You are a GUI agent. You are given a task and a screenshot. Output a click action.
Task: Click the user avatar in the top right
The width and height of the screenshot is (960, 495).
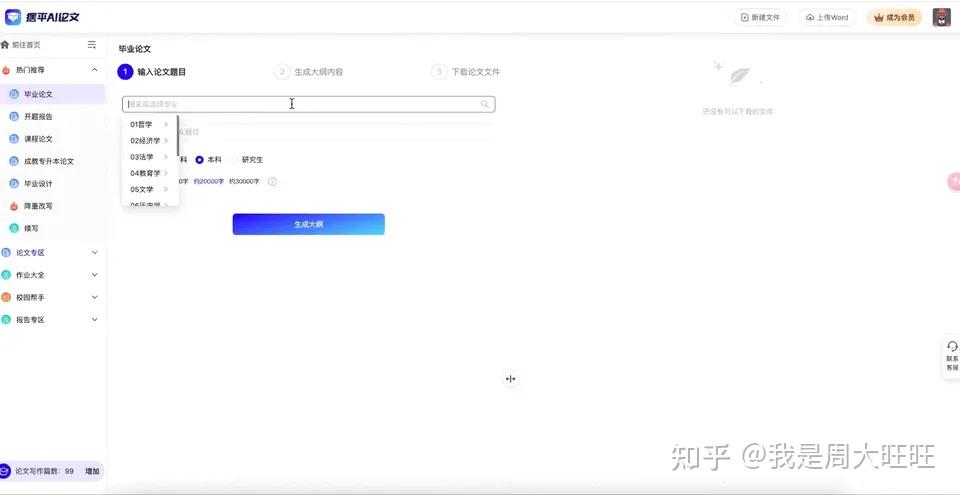tap(942, 18)
